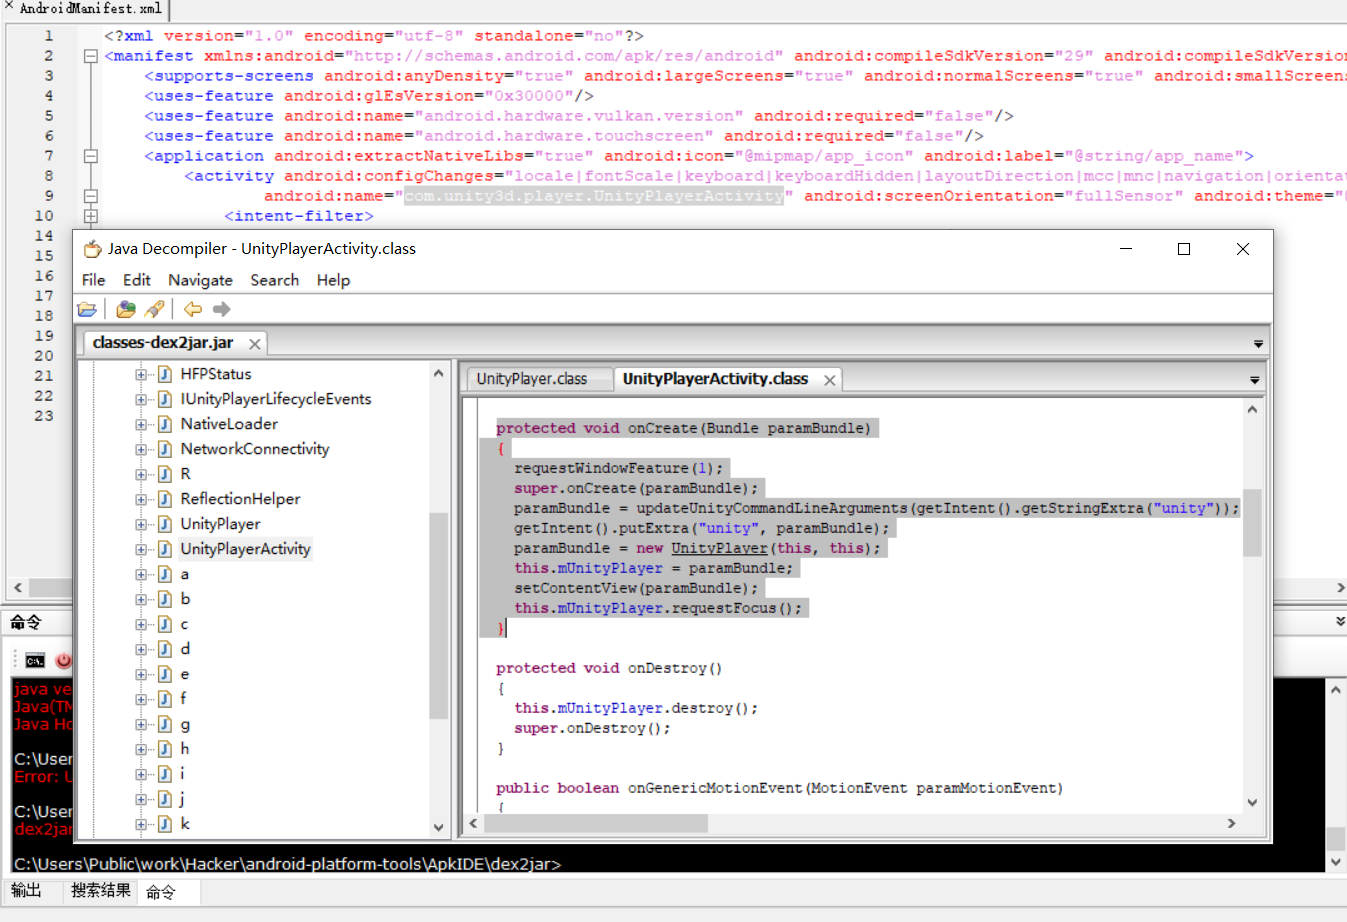Screen dimensions: 1347x922
Task: Click the Open File folder icon
Action: [87, 309]
